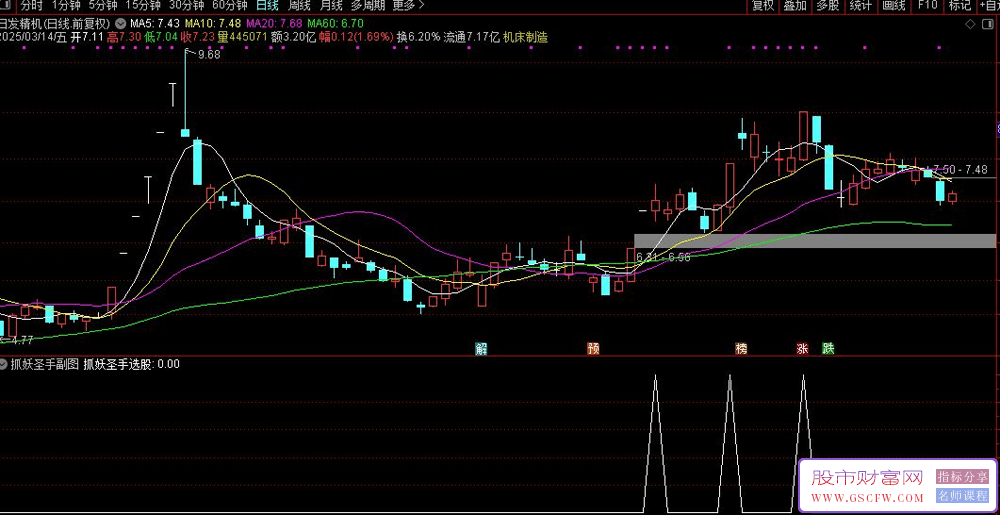Click the 统计 statistics button
The height and width of the screenshot is (515, 1000).
tap(860, 6)
